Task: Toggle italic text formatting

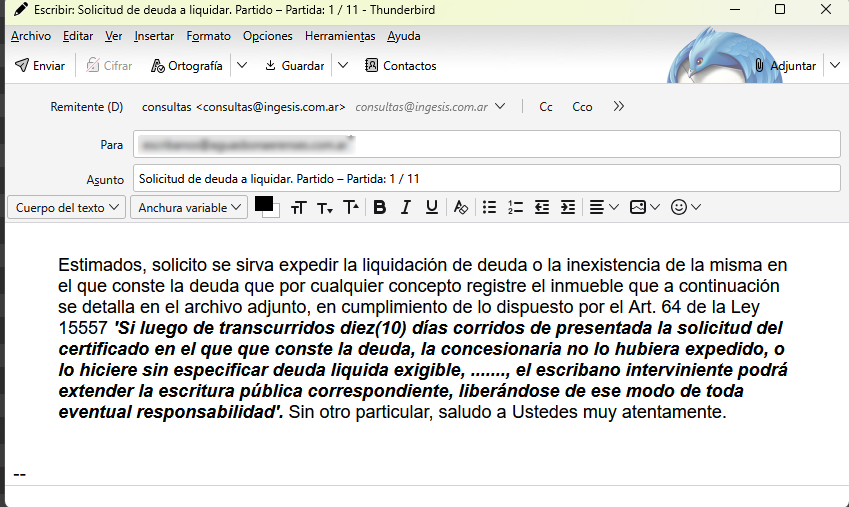Action: [x=405, y=208]
